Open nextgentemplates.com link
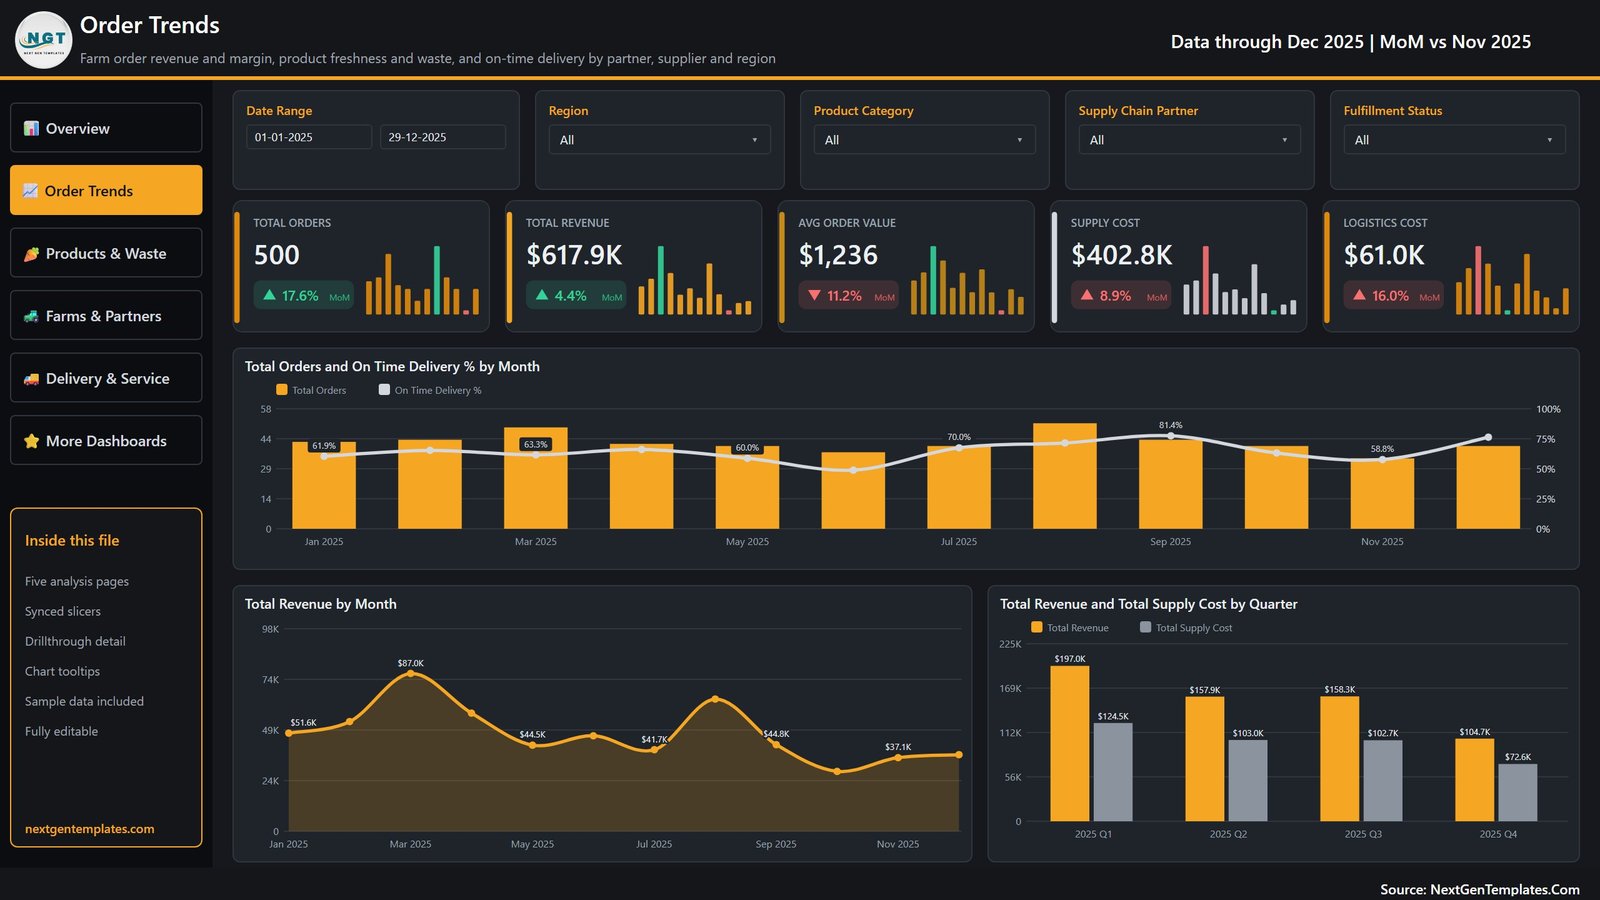Viewport: 1600px width, 900px height. pyautogui.click(x=90, y=829)
